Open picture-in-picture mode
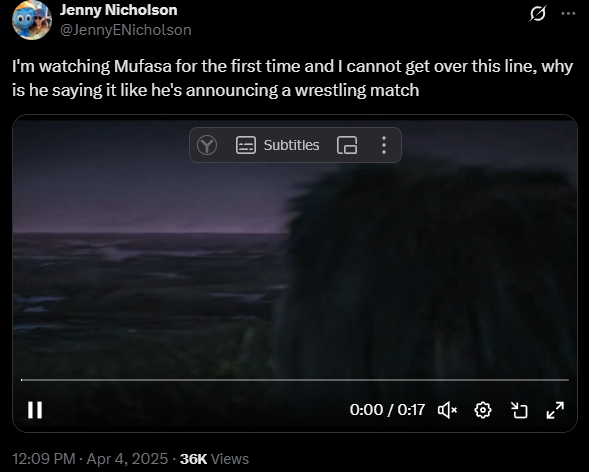589x472 pixels. (x=347, y=145)
